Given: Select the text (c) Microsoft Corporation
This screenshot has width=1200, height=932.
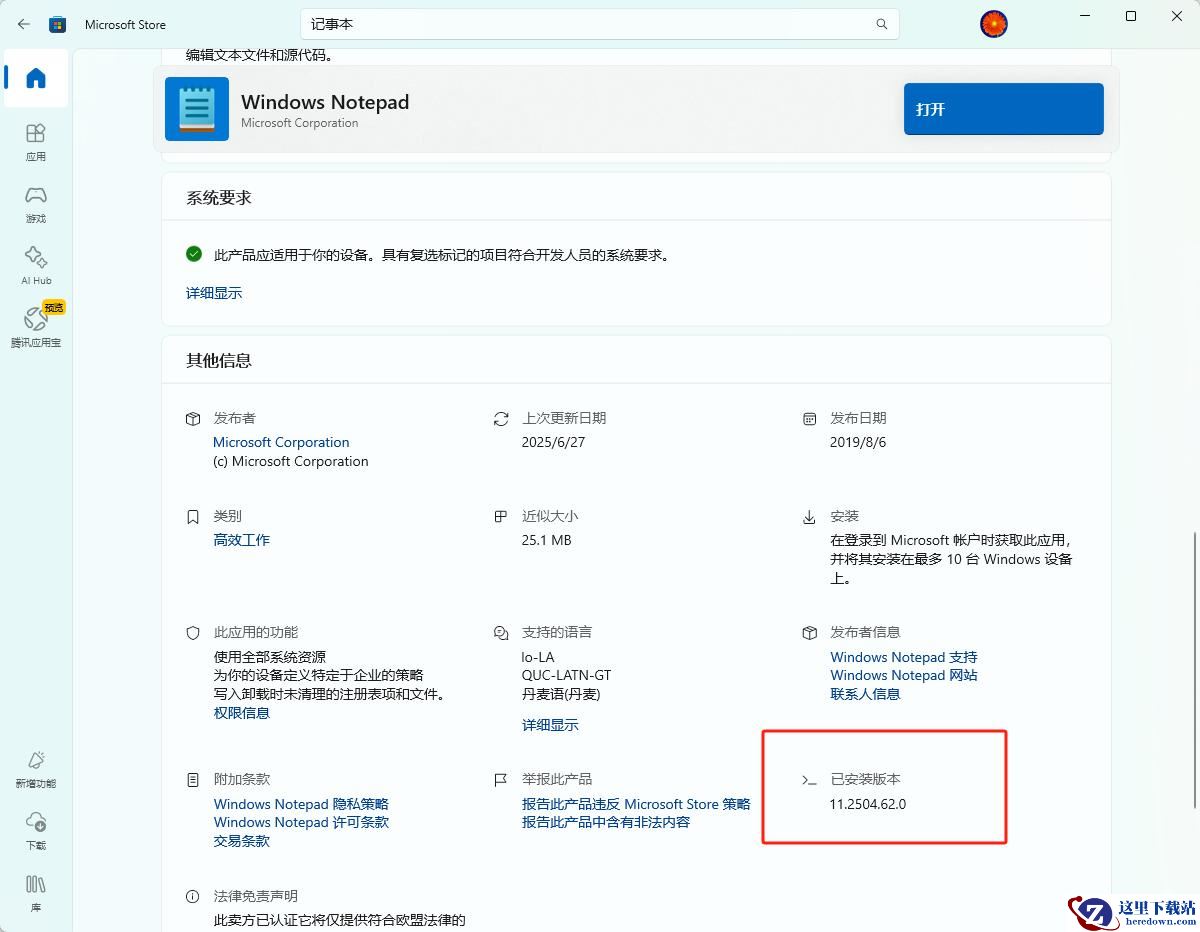Looking at the screenshot, I should (291, 461).
